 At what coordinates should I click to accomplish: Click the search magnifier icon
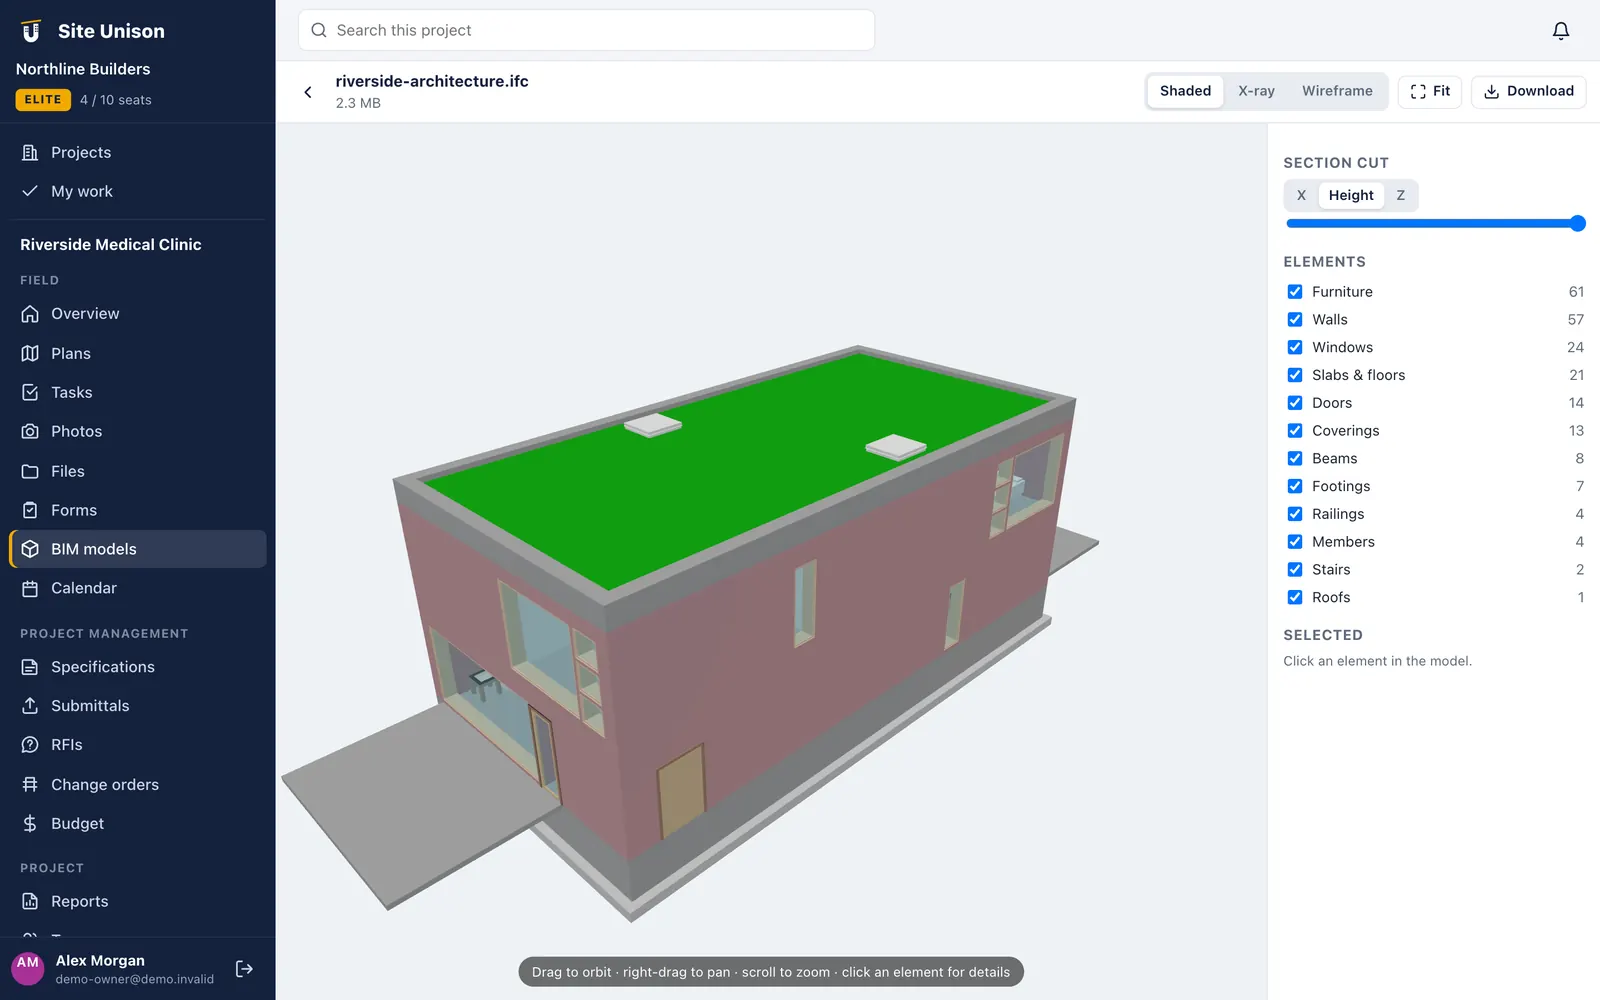(319, 30)
